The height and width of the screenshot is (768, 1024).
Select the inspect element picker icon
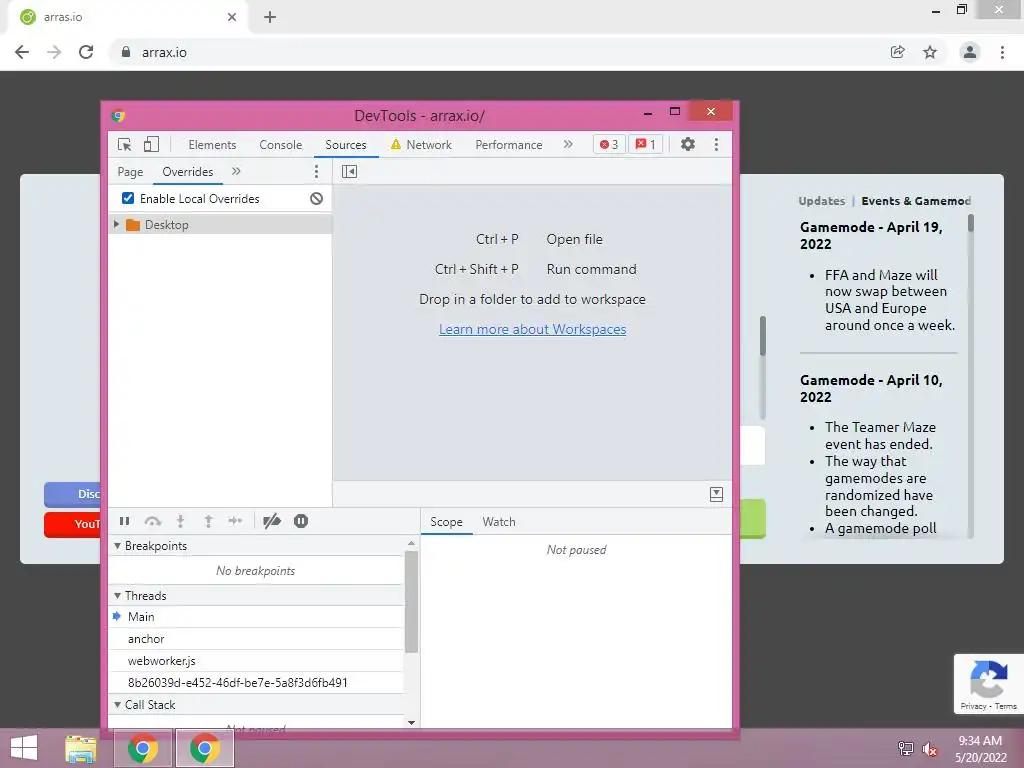pyautogui.click(x=124, y=144)
